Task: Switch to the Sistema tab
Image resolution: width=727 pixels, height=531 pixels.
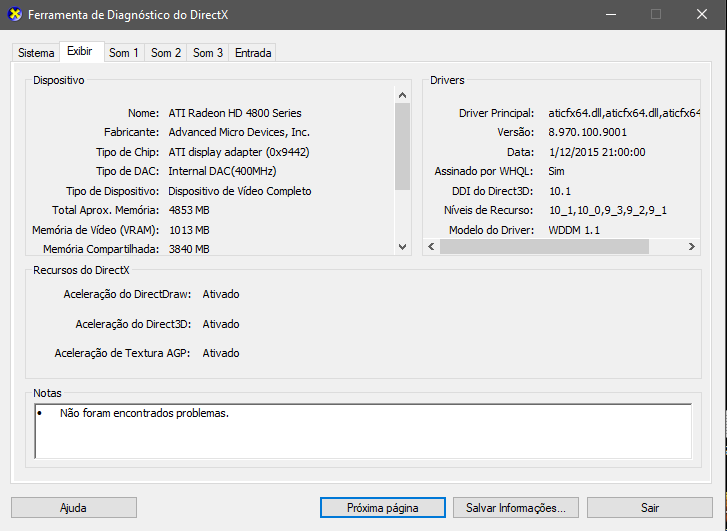Action: [36, 53]
